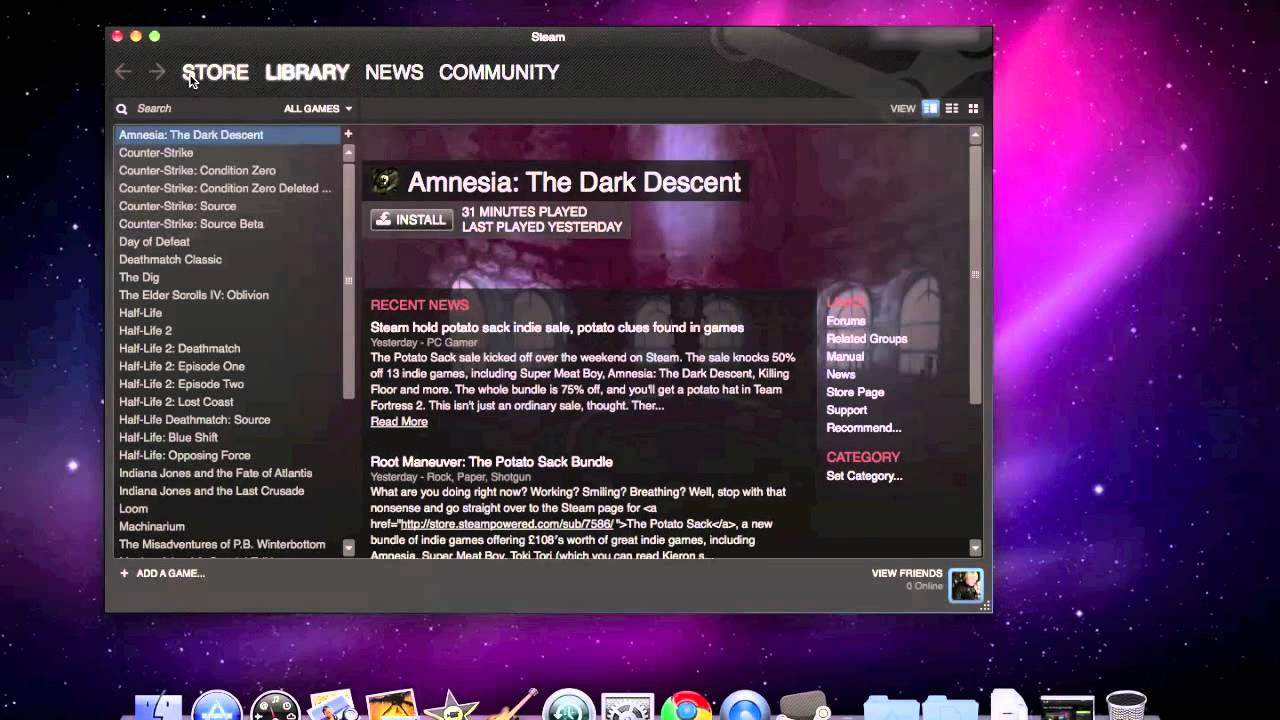The image size is (1280, 720).
Task: Click the window resize grip icon
Action: (986, 606)
